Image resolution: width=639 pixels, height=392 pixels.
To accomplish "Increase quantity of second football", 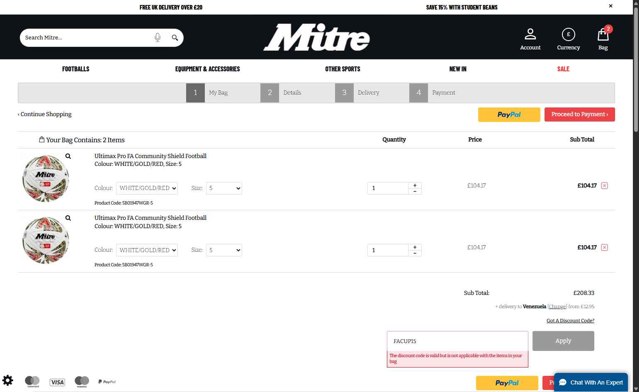I will [x=415, y=247].
